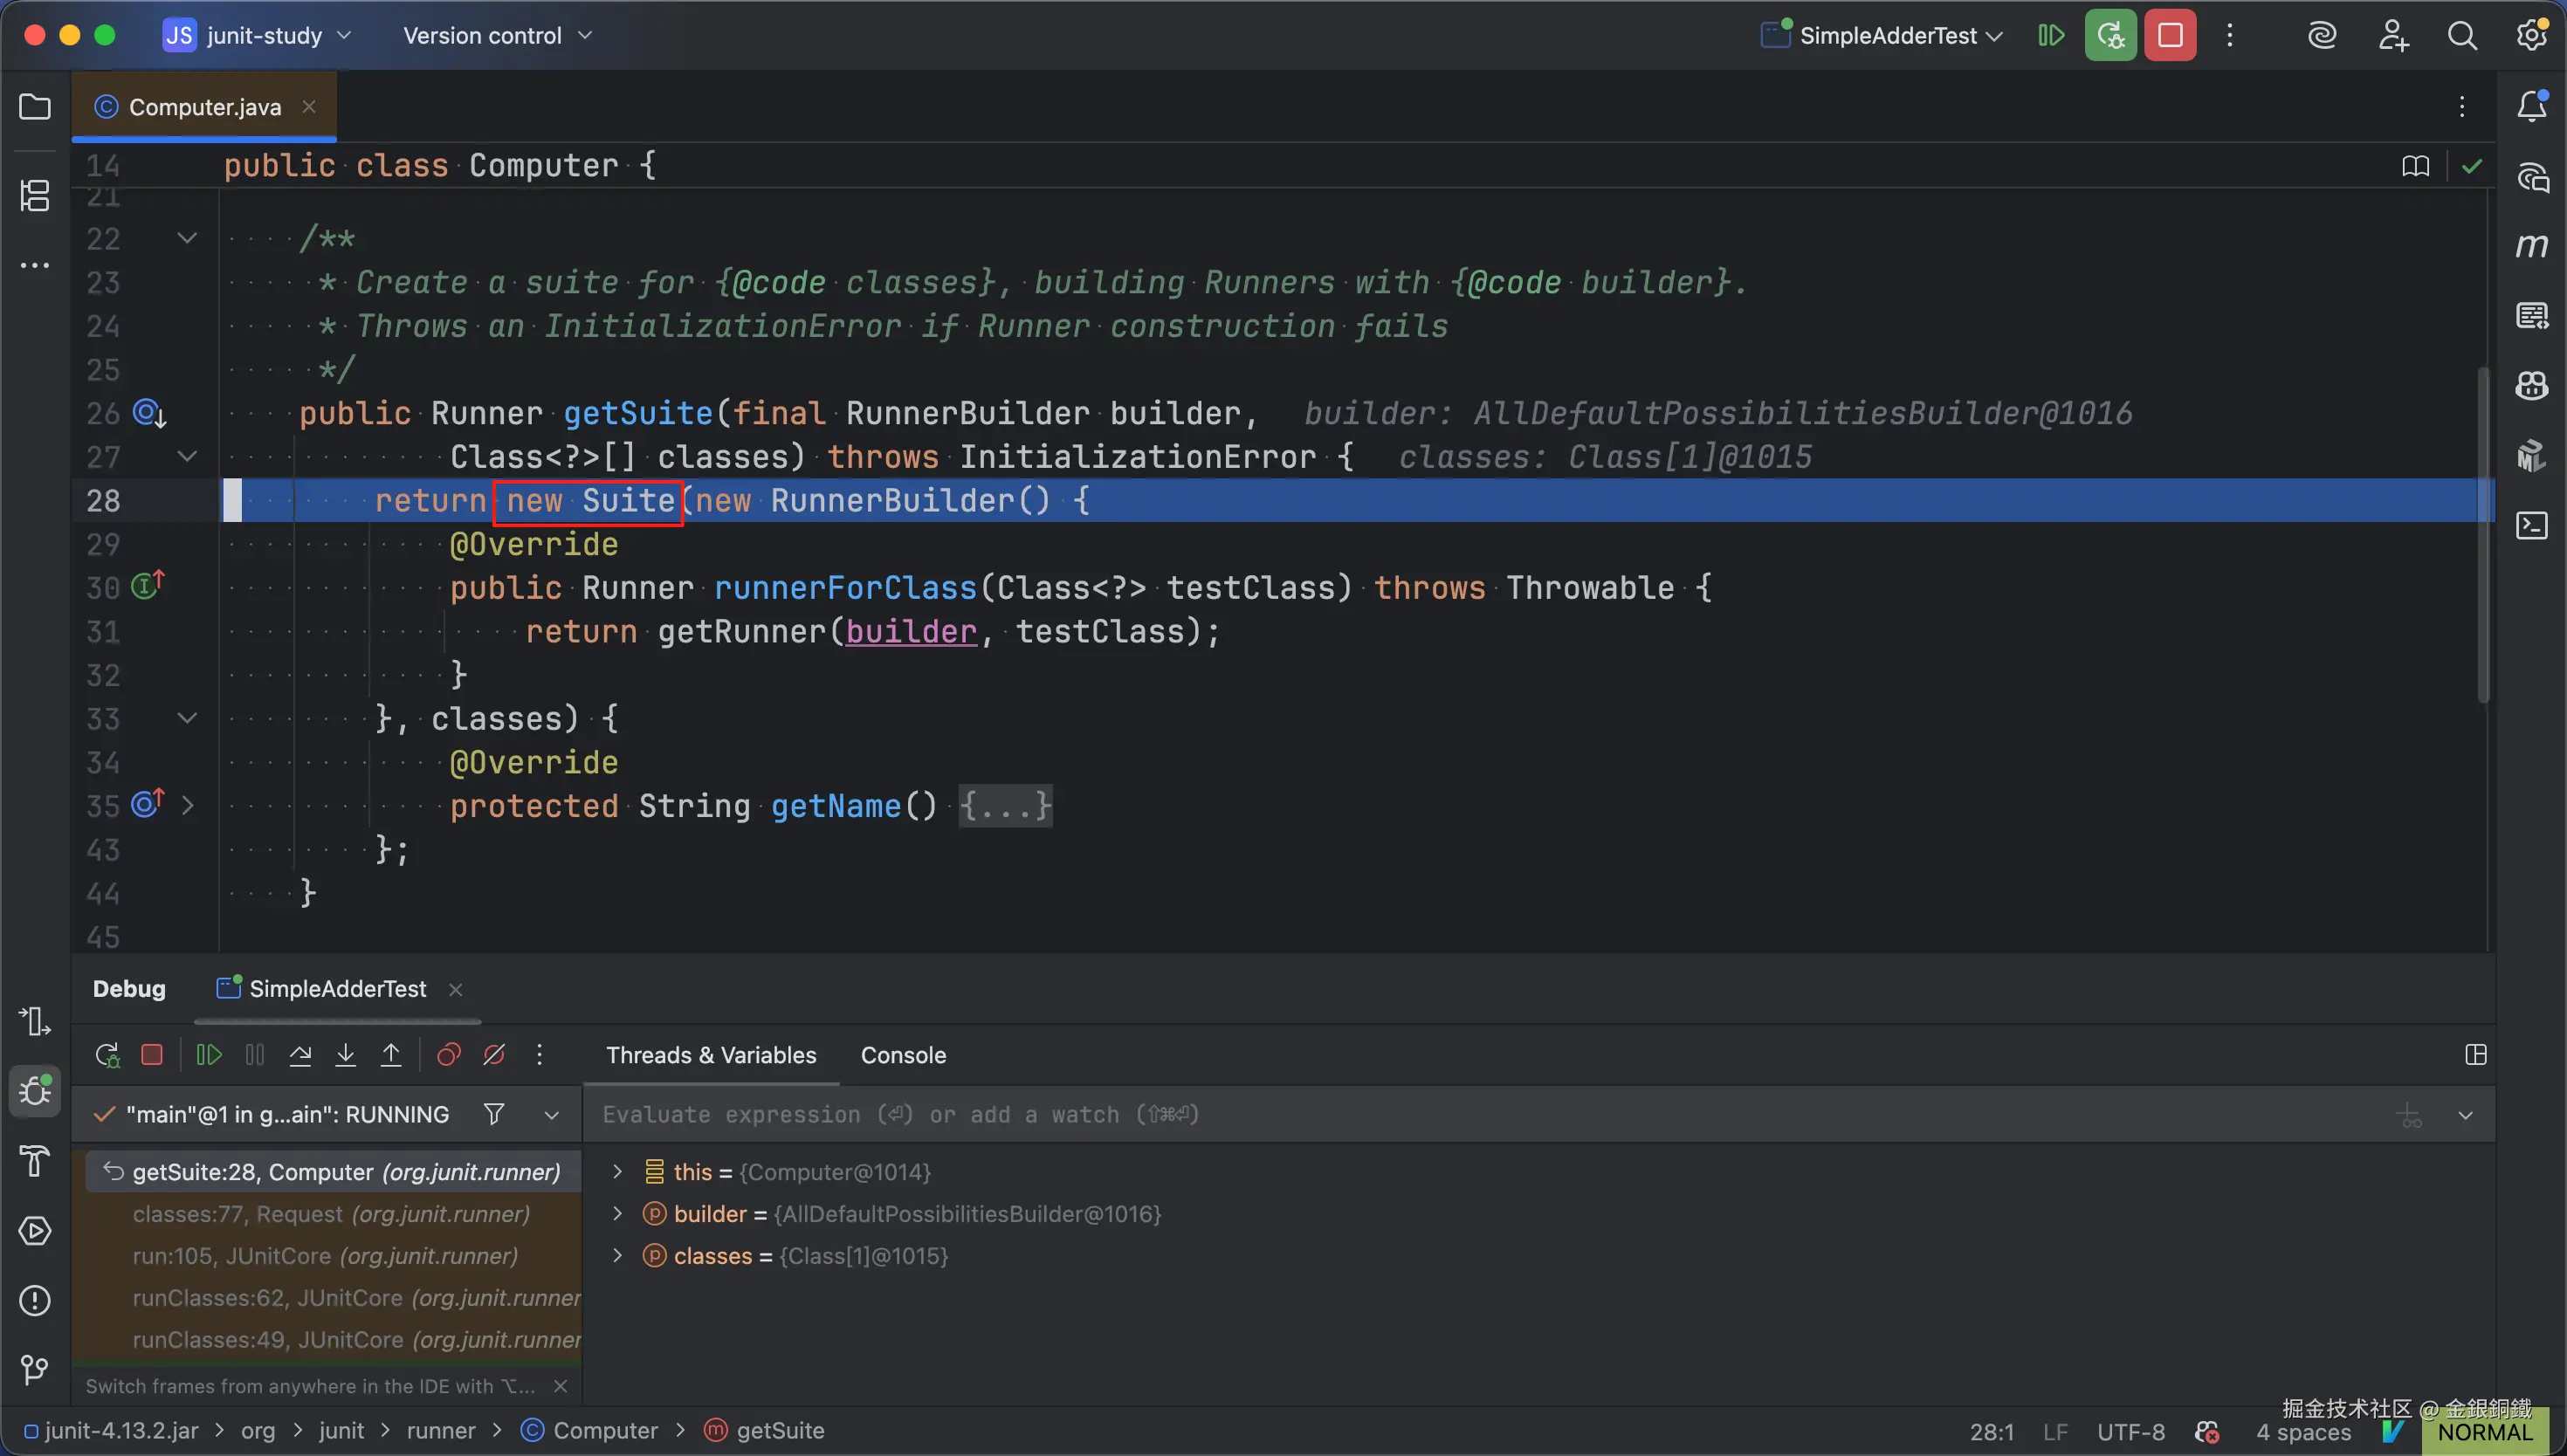Open View Breakpoints red circles icon

point(448,1055)
